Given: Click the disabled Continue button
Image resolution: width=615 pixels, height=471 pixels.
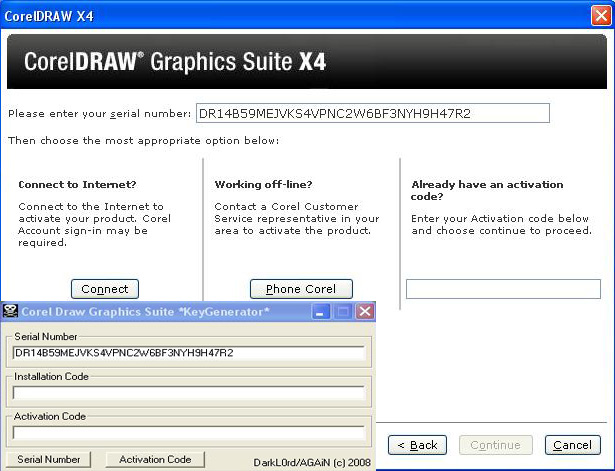Looking at the screenshot, I should point(496,445).
